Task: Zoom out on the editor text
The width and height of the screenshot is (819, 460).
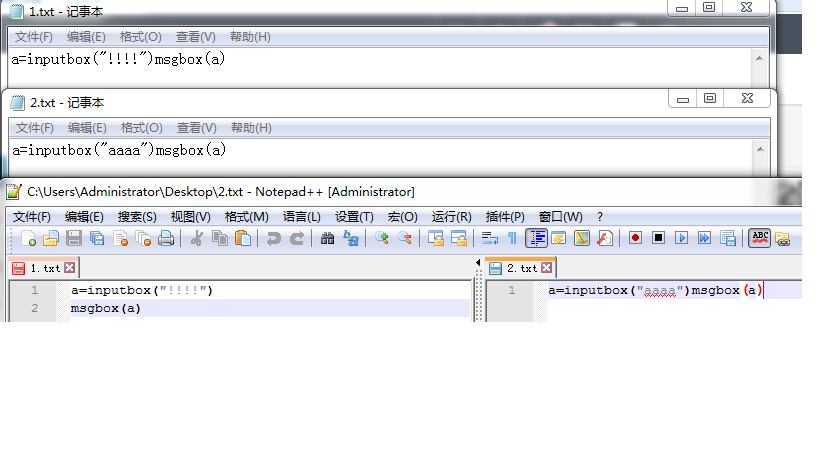Action: (x=405, y=239)
